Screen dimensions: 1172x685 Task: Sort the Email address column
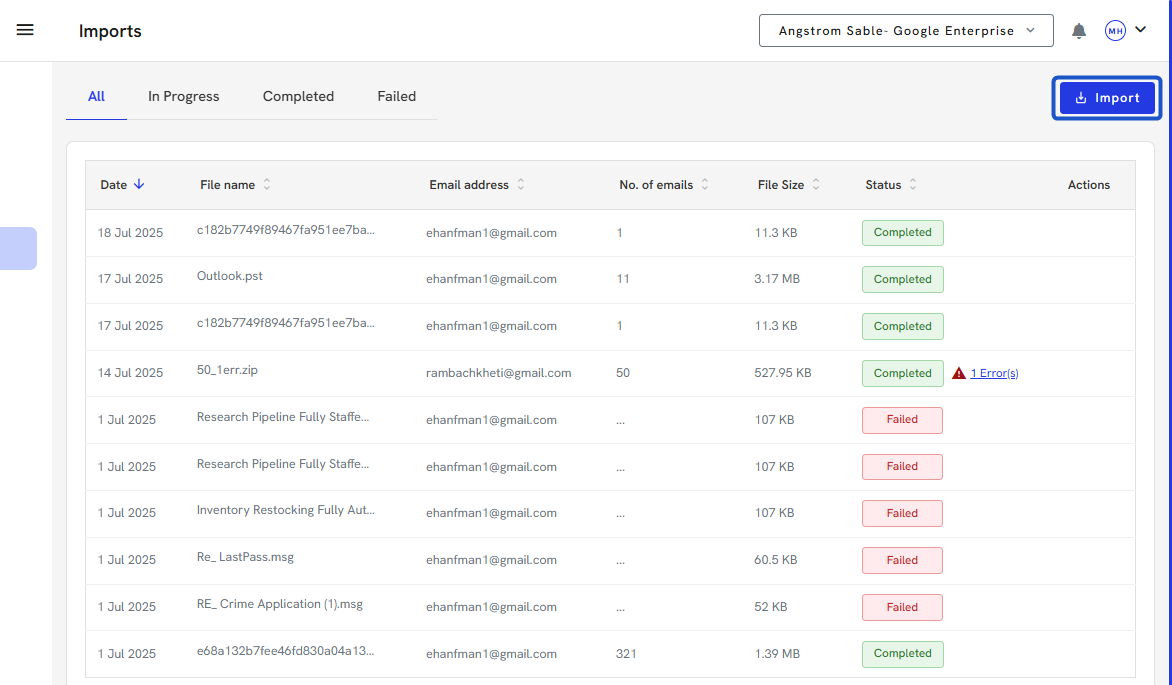[x=521, y=185]
